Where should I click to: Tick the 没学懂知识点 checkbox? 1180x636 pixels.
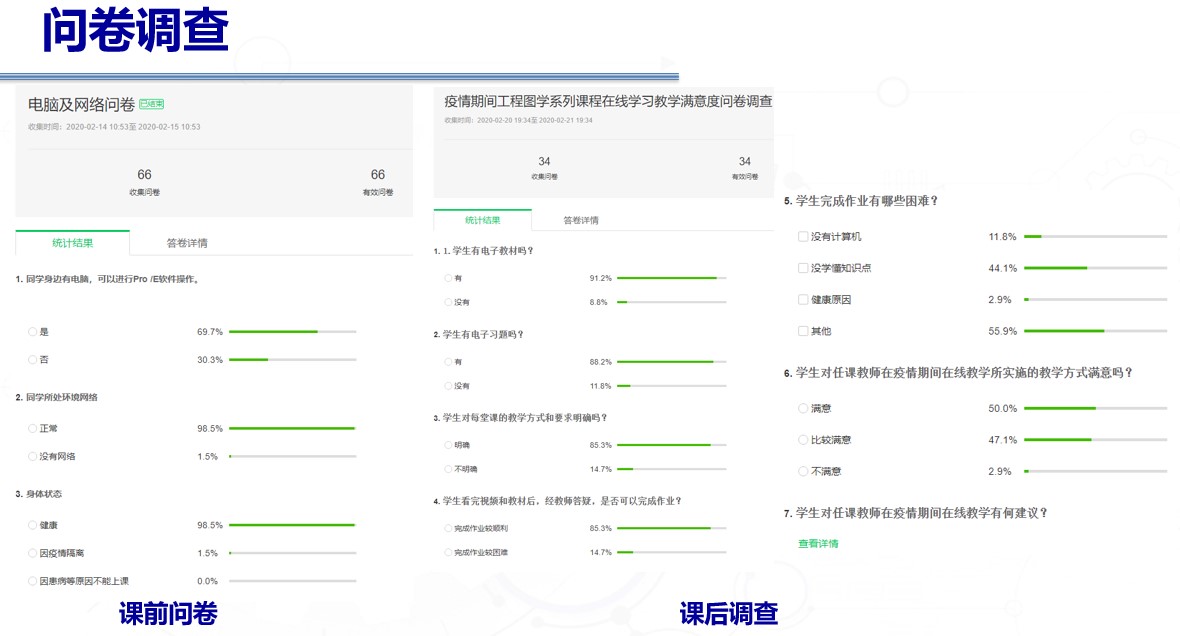tap(803, 268)
